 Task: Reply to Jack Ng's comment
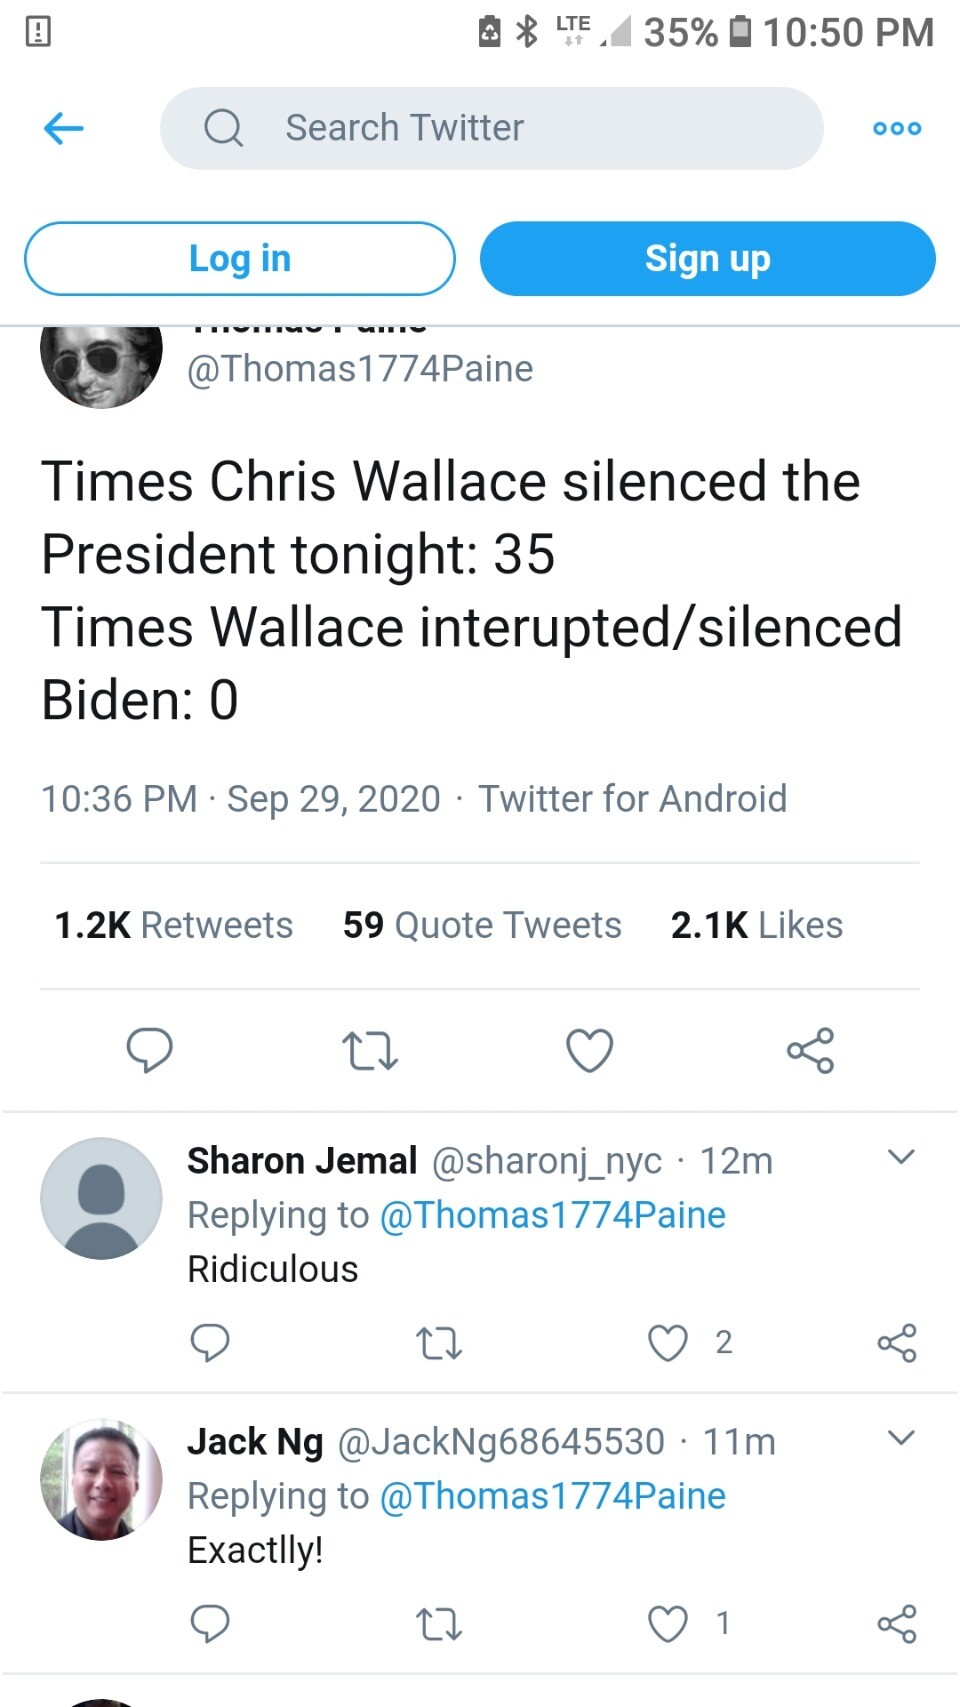coord(210,1624)
